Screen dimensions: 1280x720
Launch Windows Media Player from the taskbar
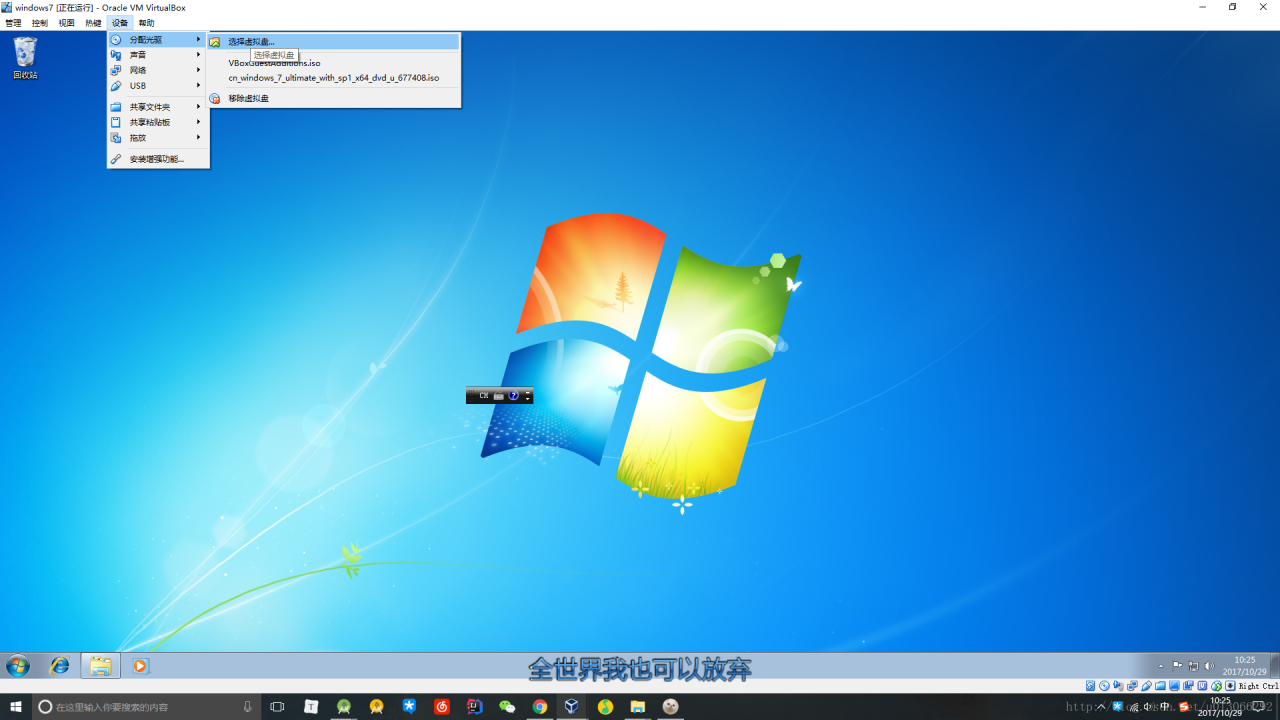click(x=140, y=666)
